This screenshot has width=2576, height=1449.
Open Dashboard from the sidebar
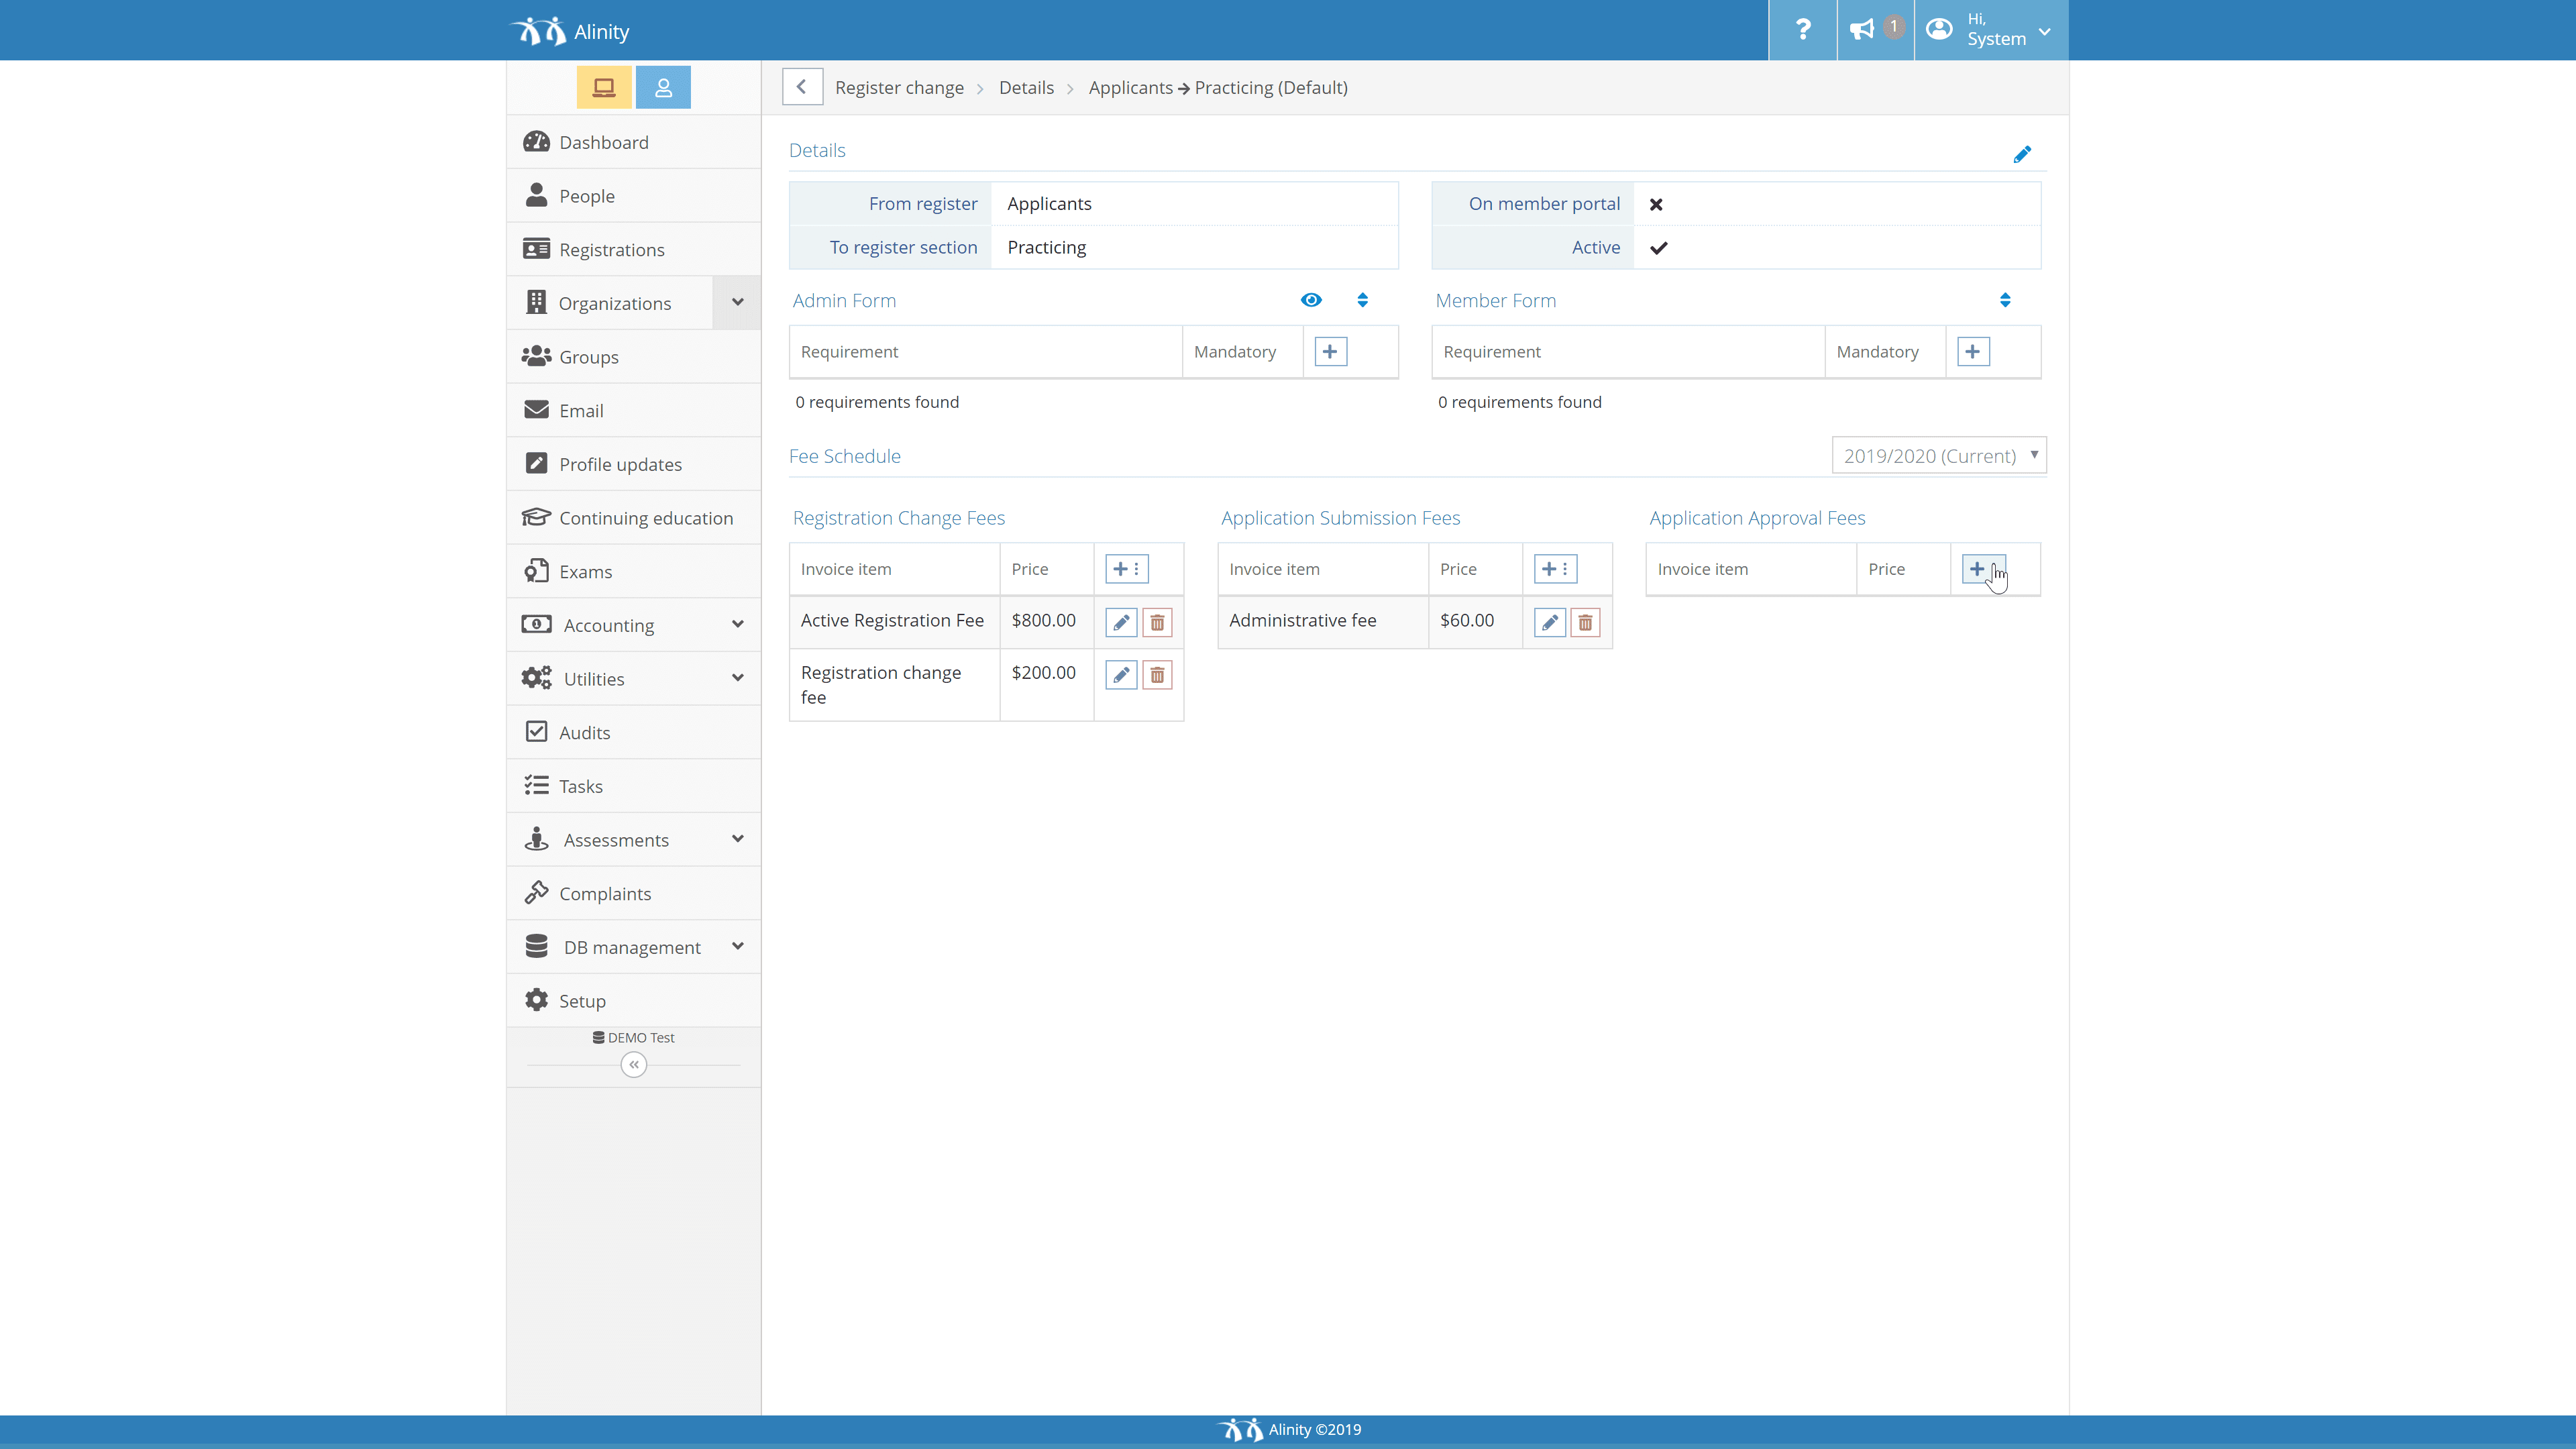[x=634, y=142]
